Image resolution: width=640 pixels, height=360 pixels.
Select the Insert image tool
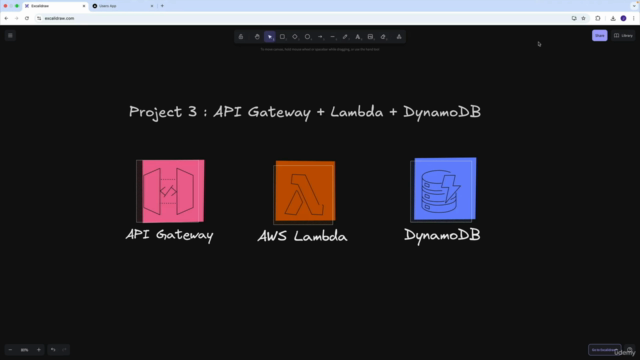point(371,37)
